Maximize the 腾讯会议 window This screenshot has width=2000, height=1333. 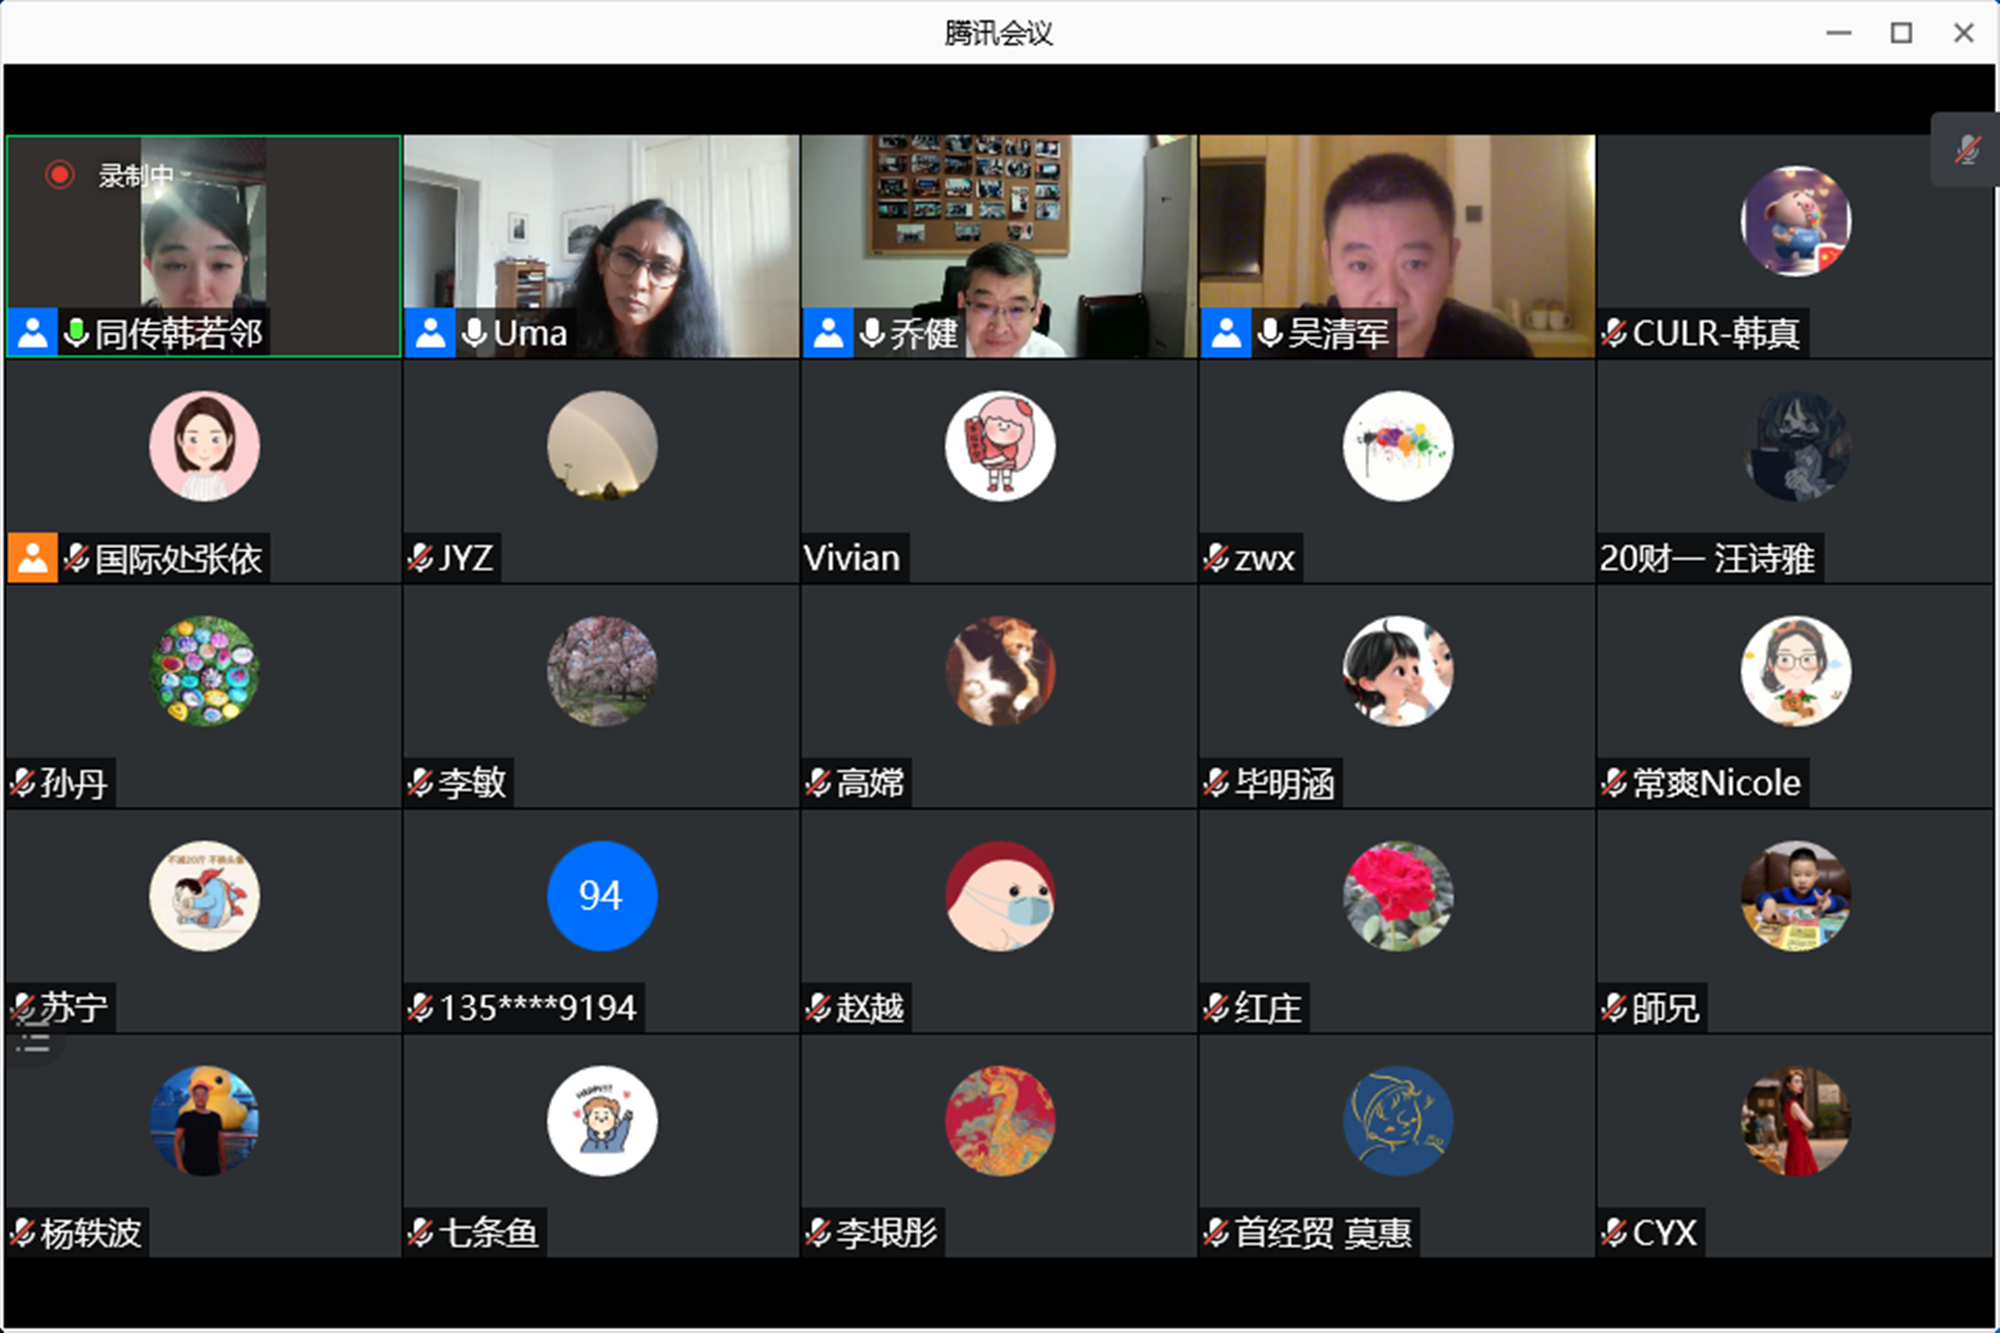click(1901, 33)
